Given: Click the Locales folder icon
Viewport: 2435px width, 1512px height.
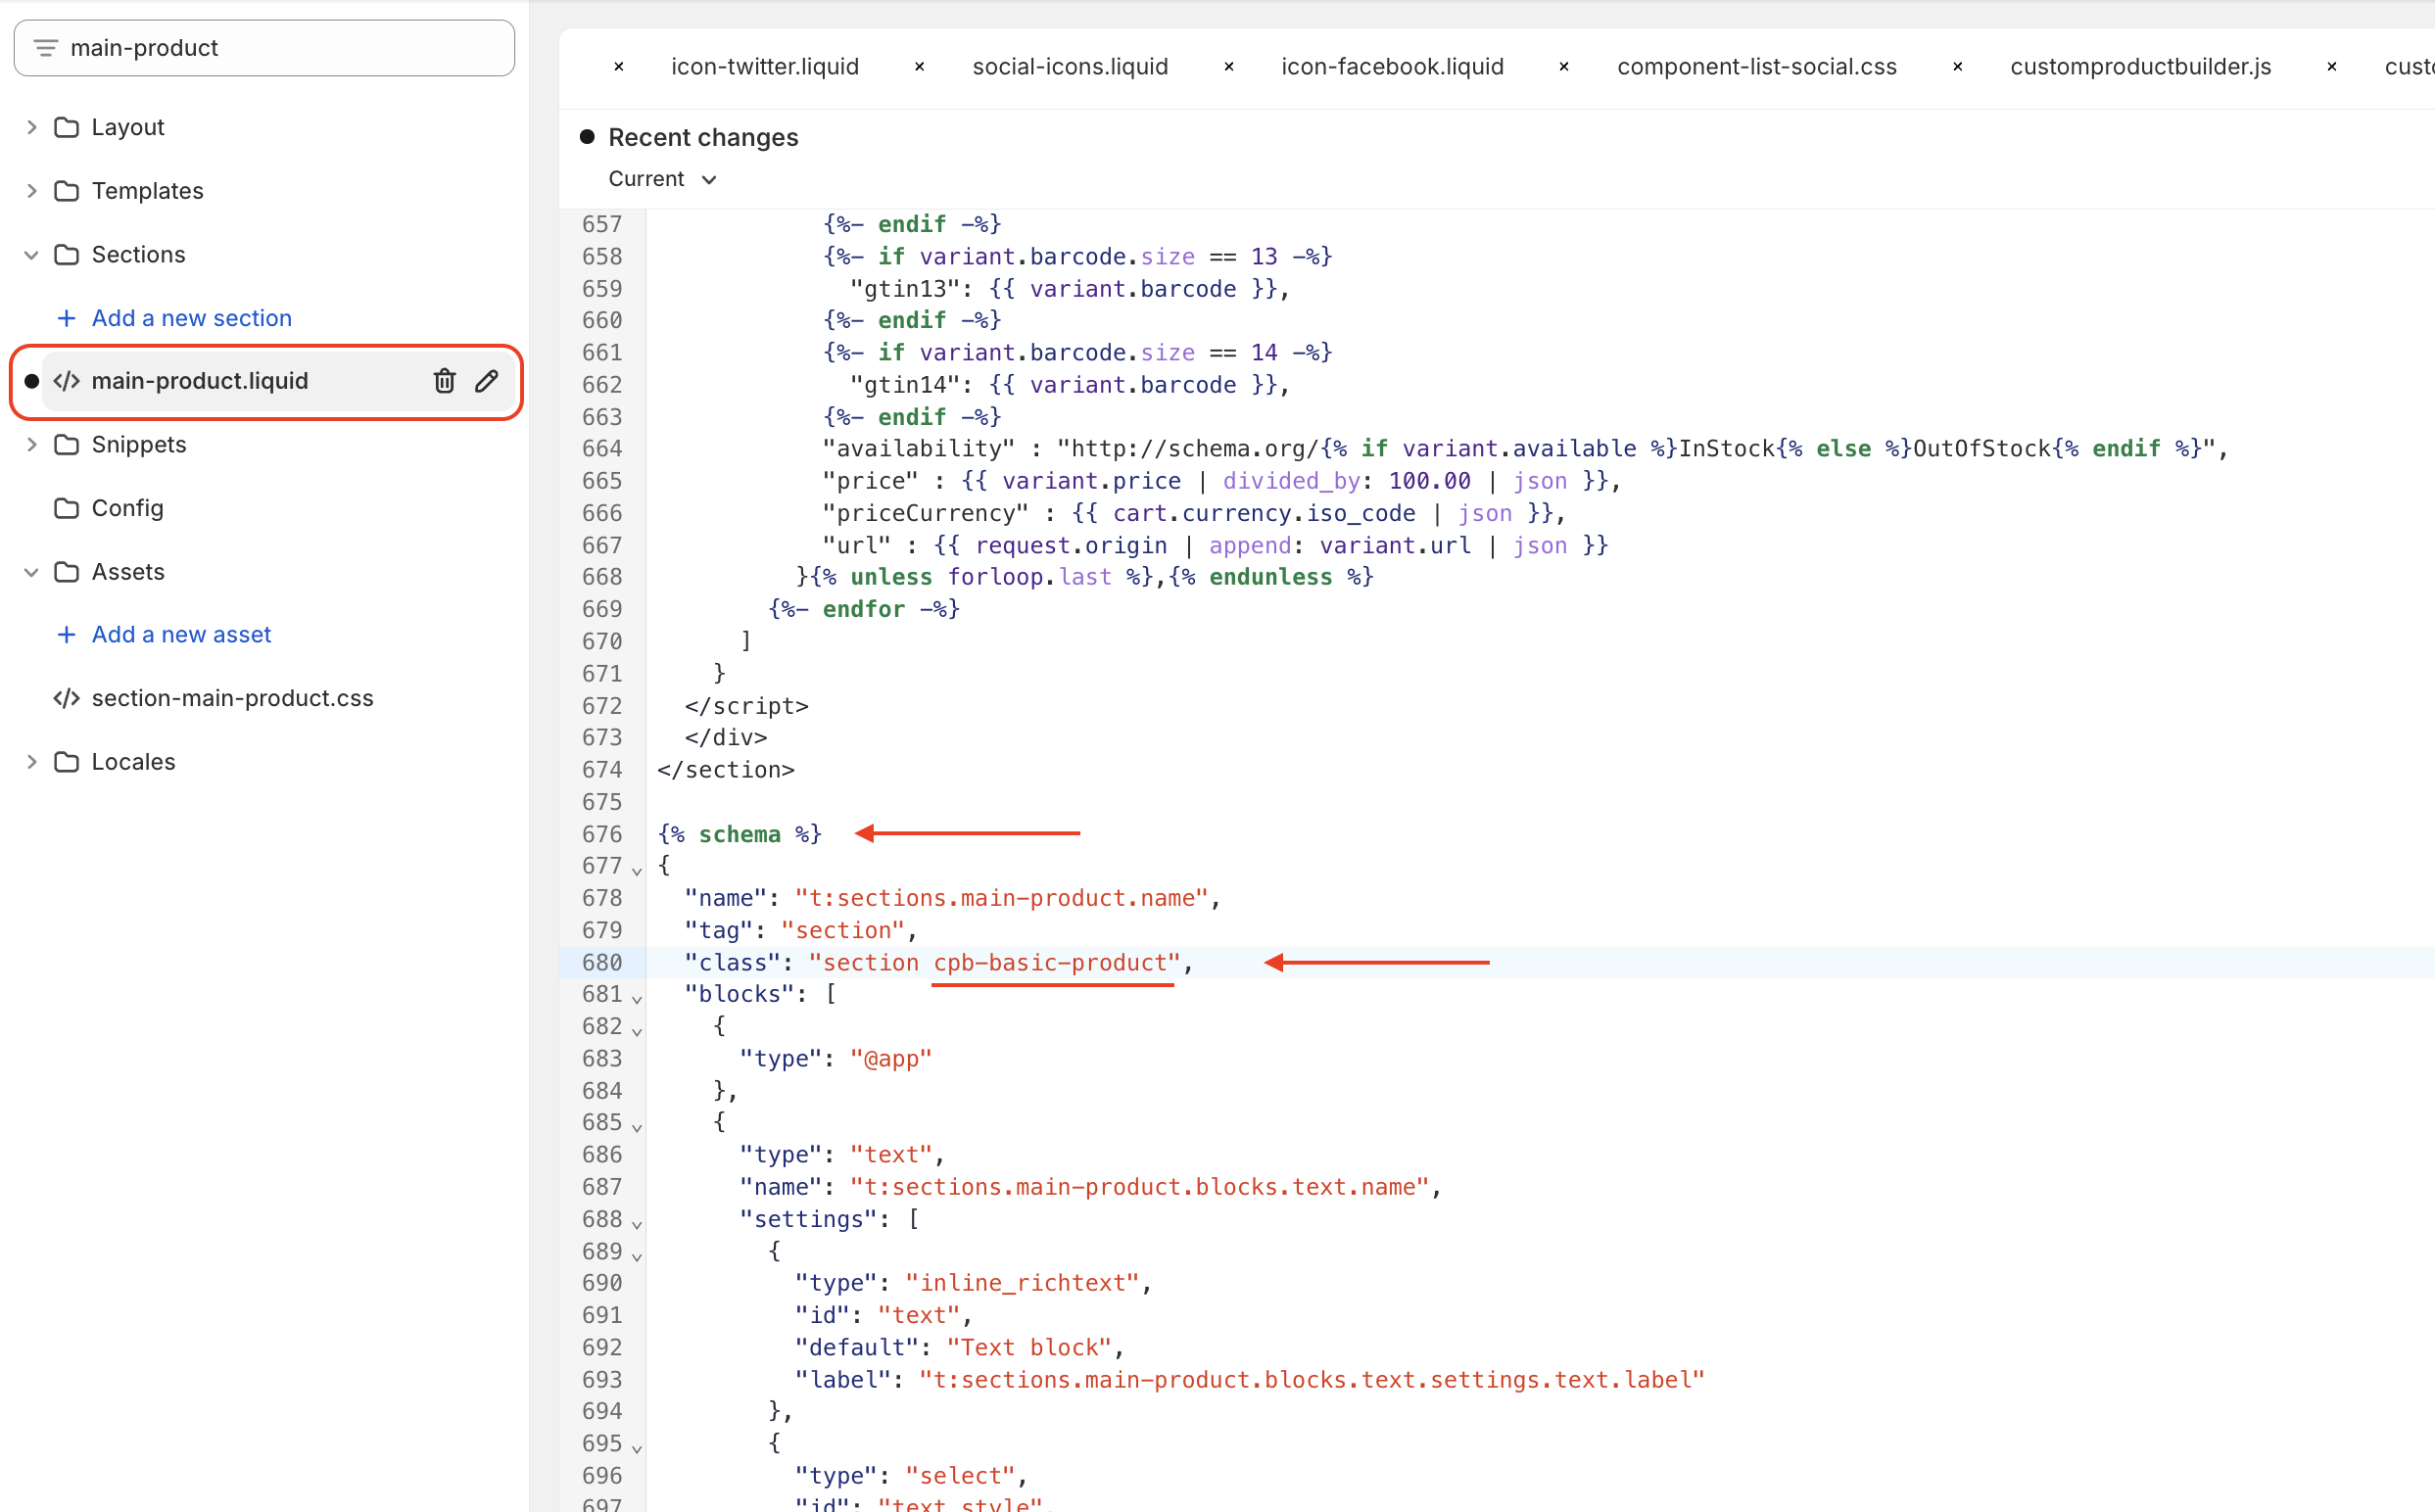Looking at the screenshot, I should 67,762.
